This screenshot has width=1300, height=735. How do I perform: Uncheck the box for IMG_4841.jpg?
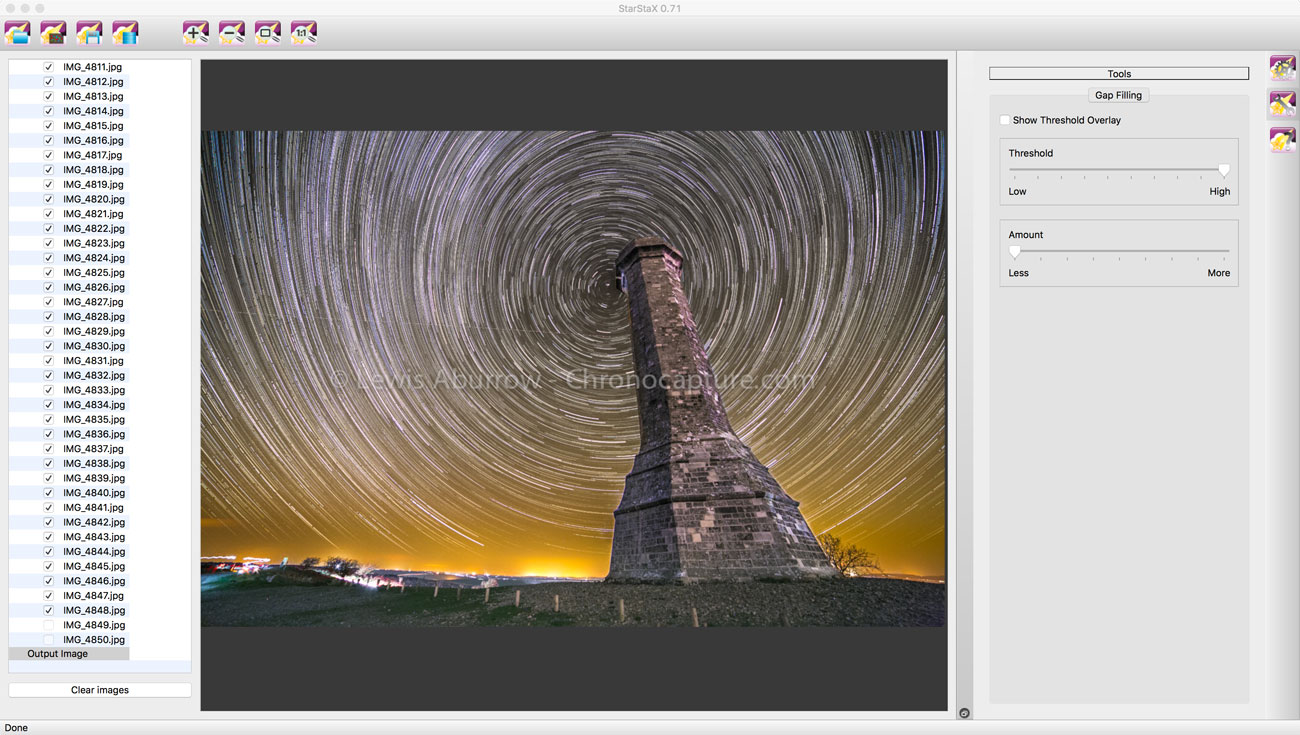pos(48,507)
